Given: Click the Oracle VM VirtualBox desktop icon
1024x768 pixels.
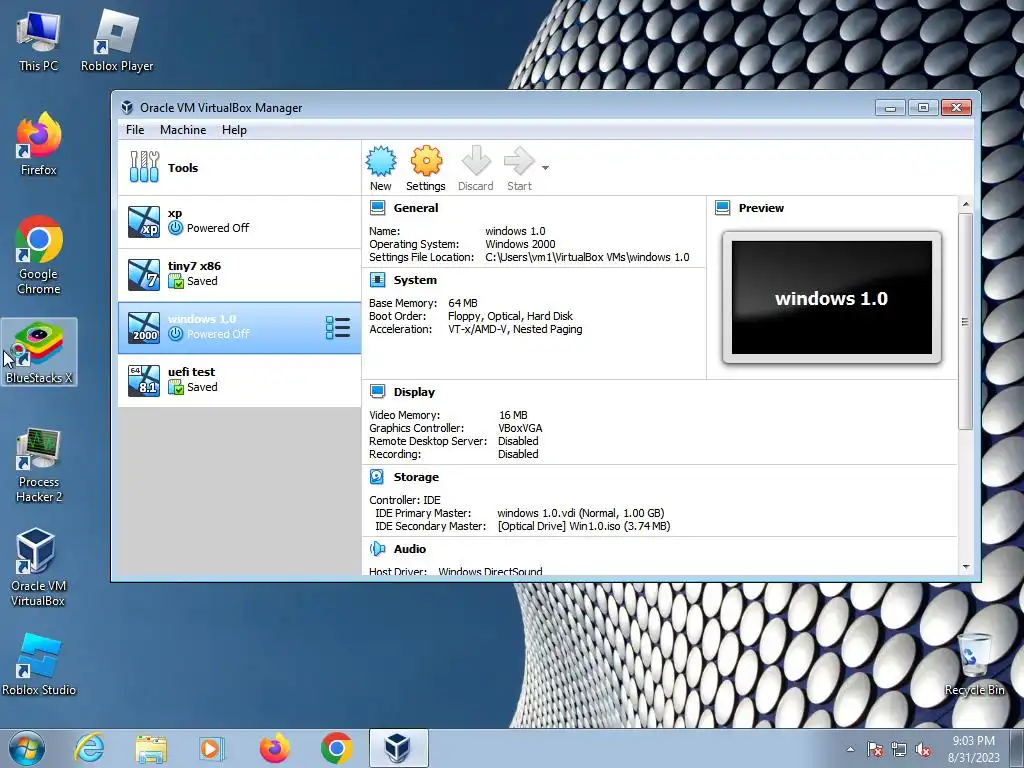Looking at the screenshot, I should click(x=37, y=568).
